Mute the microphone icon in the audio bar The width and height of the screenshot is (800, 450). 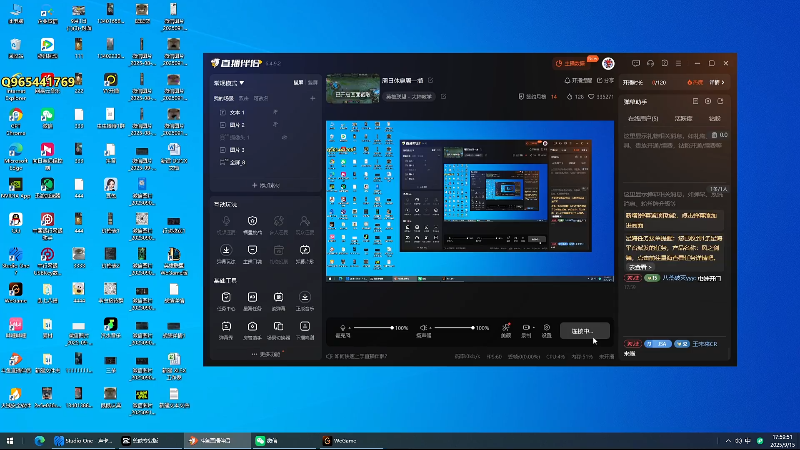[342, 328]
